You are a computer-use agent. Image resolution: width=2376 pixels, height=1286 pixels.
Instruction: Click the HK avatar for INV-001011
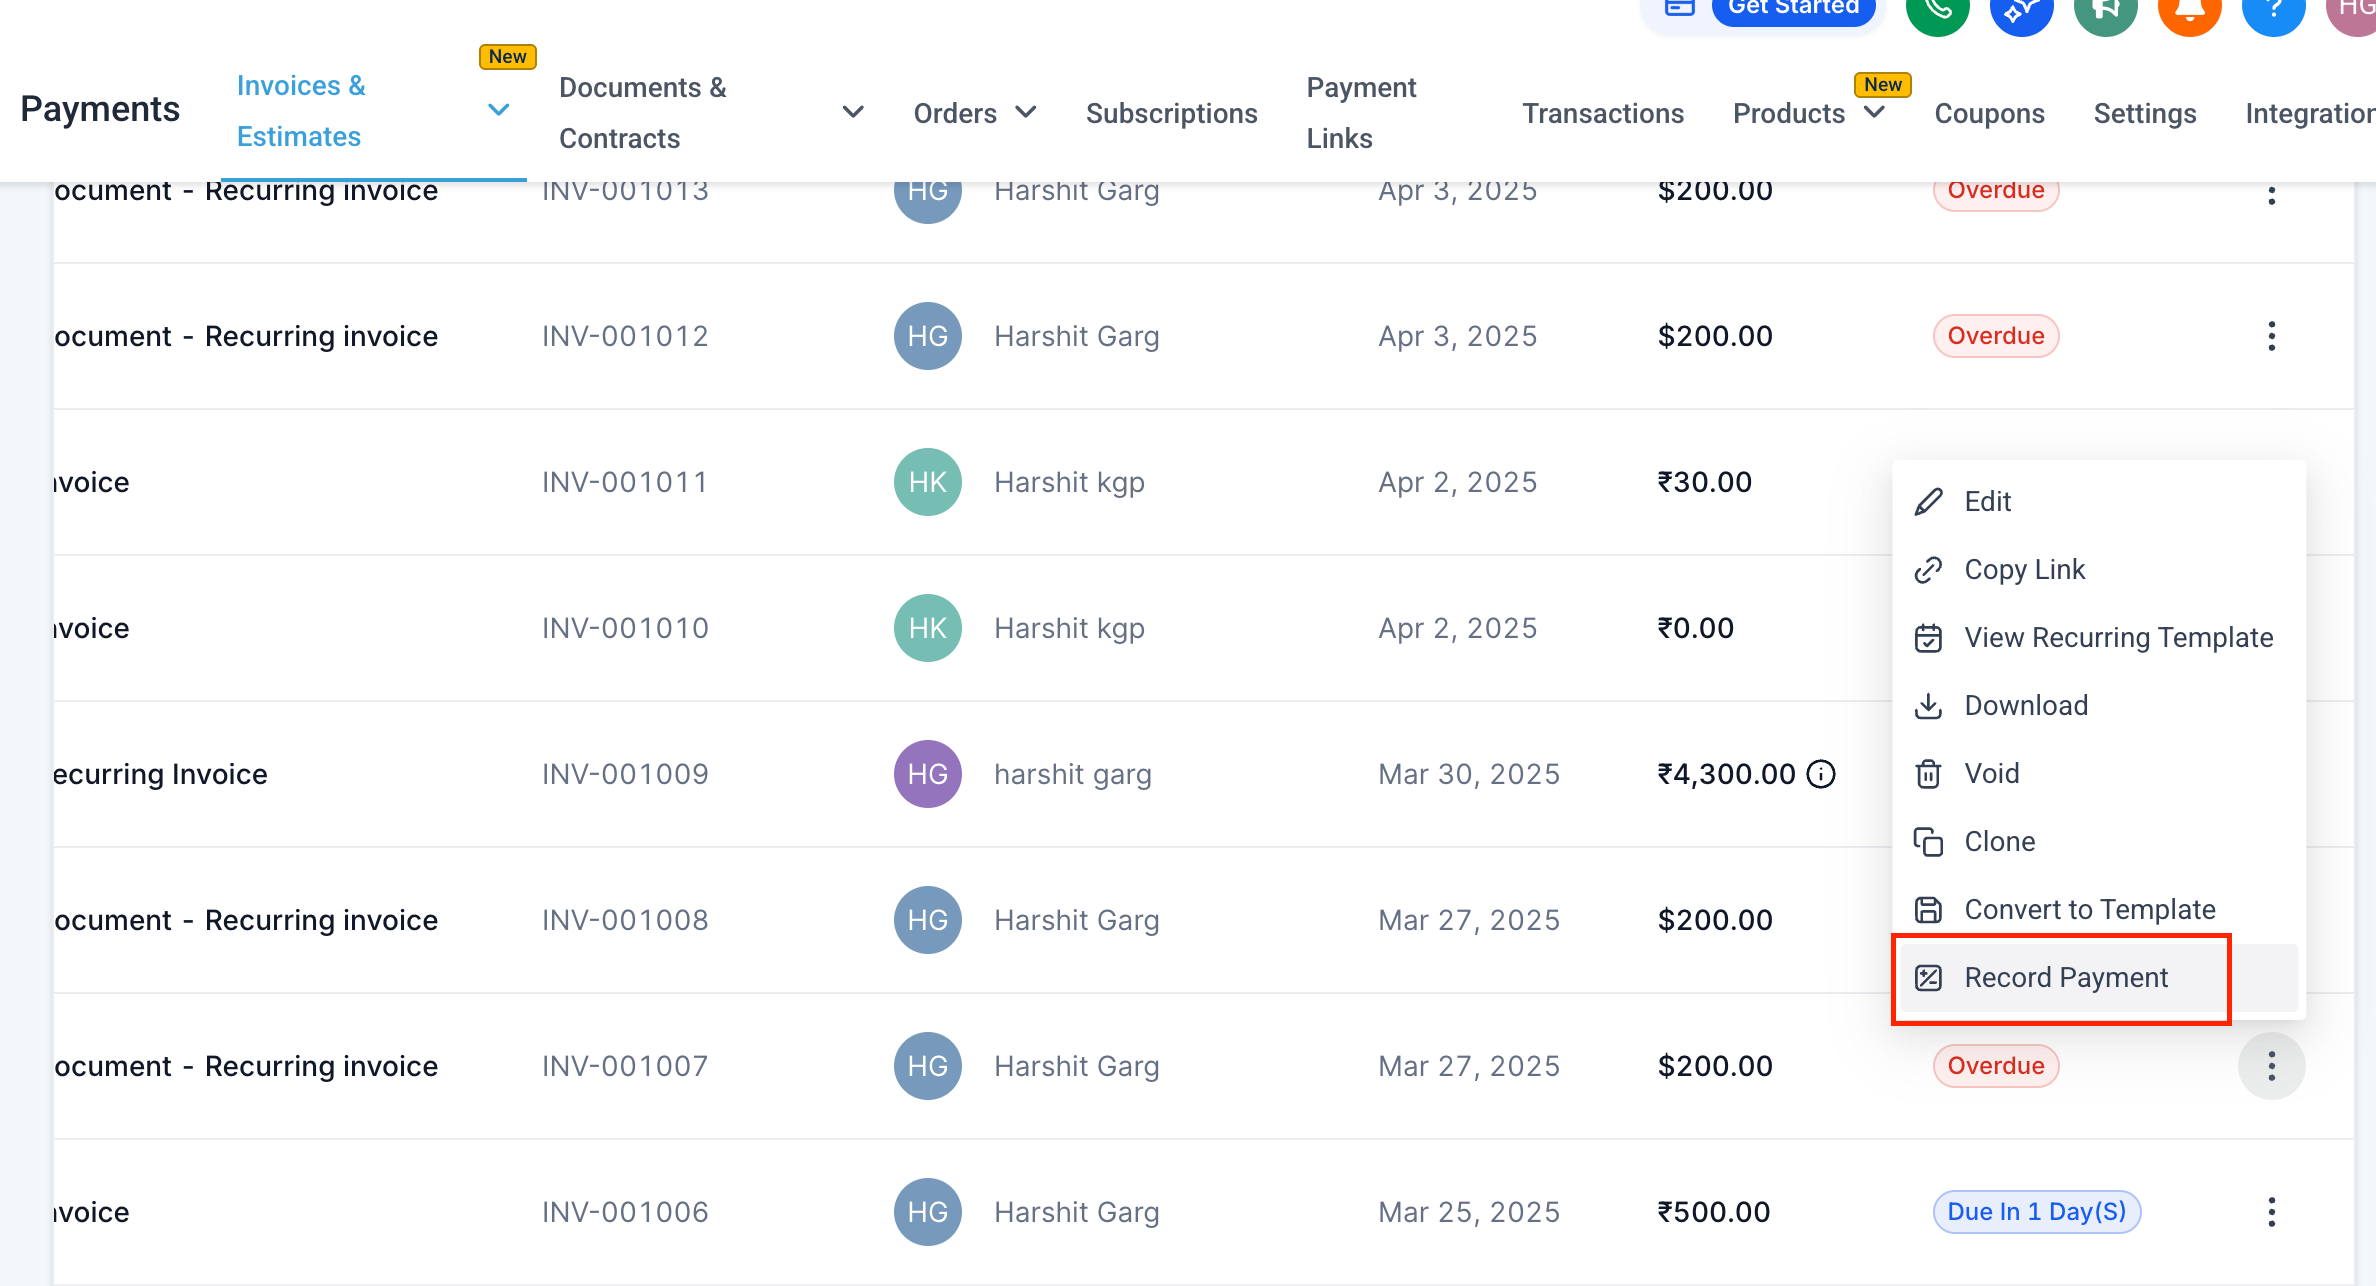tap(927, 482)
